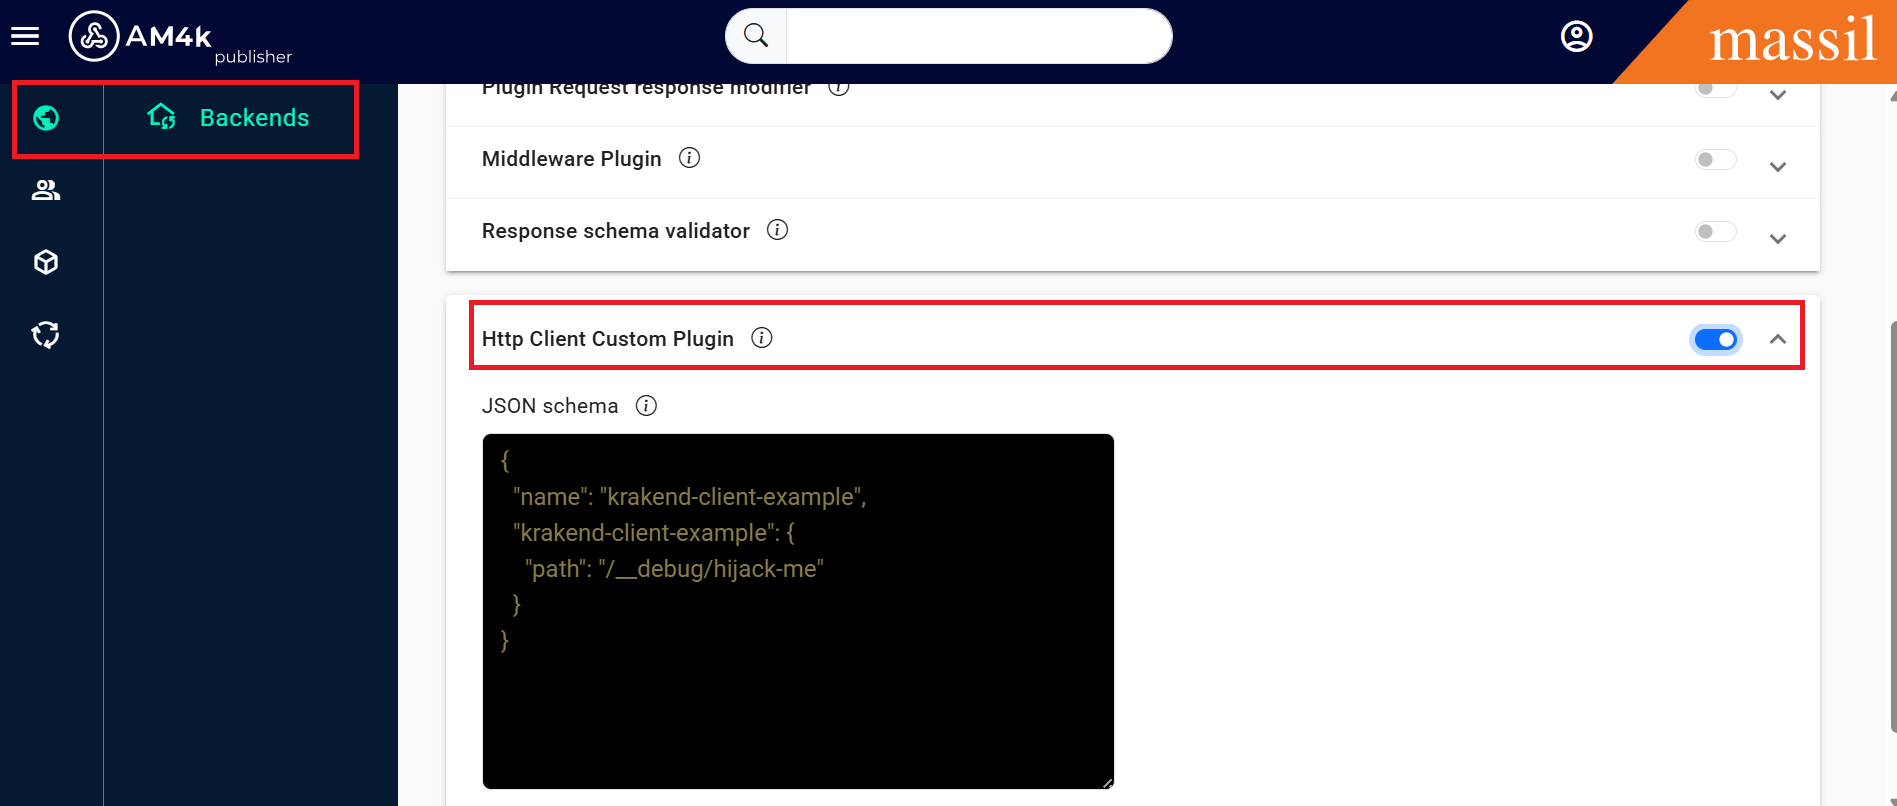The image size is (1897, 806).
Task: Open the hamburger navigation menu
Action: (x=25, y=37)
